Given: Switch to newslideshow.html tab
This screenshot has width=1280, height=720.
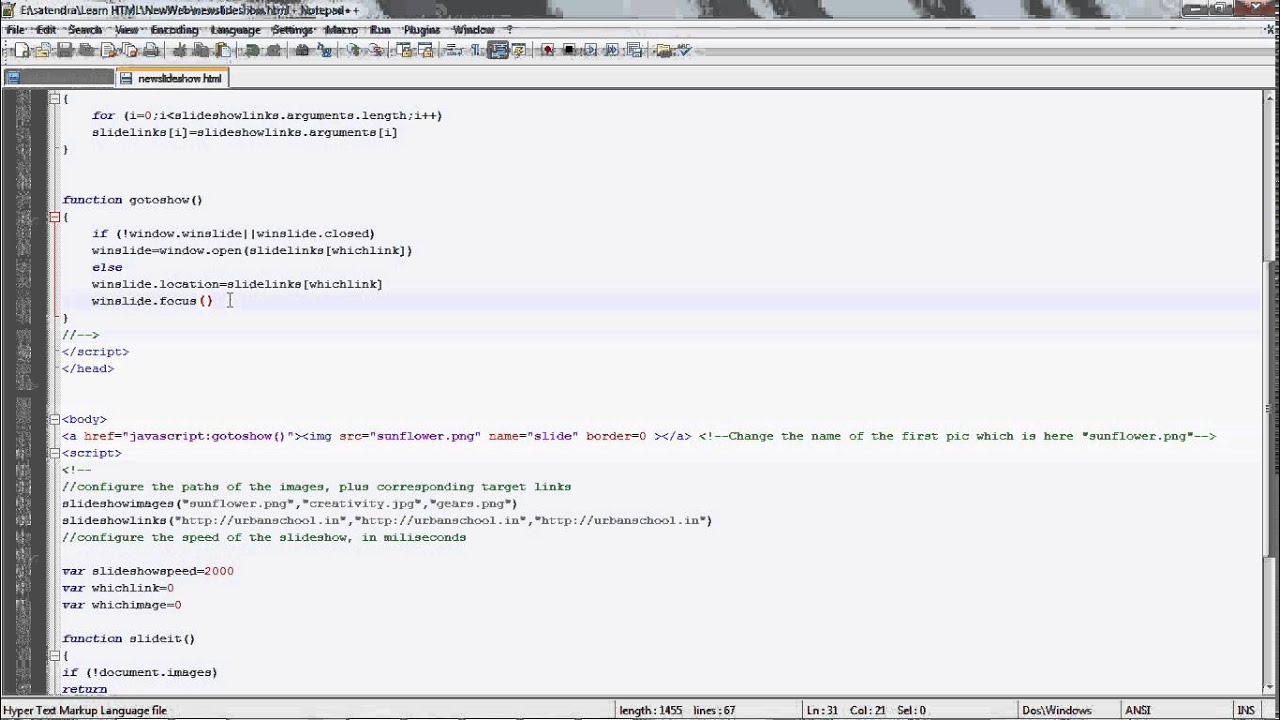Looking at the screenshot, I should [172, 78].
